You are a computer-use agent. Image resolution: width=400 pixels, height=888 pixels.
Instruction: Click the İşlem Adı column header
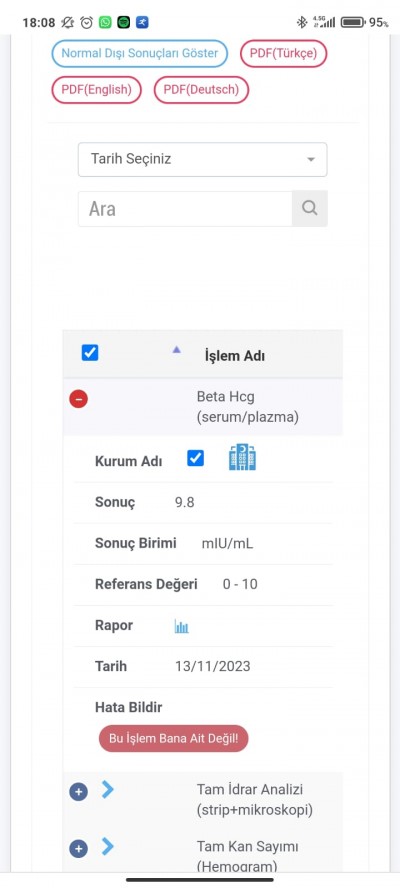click(235, 356)
